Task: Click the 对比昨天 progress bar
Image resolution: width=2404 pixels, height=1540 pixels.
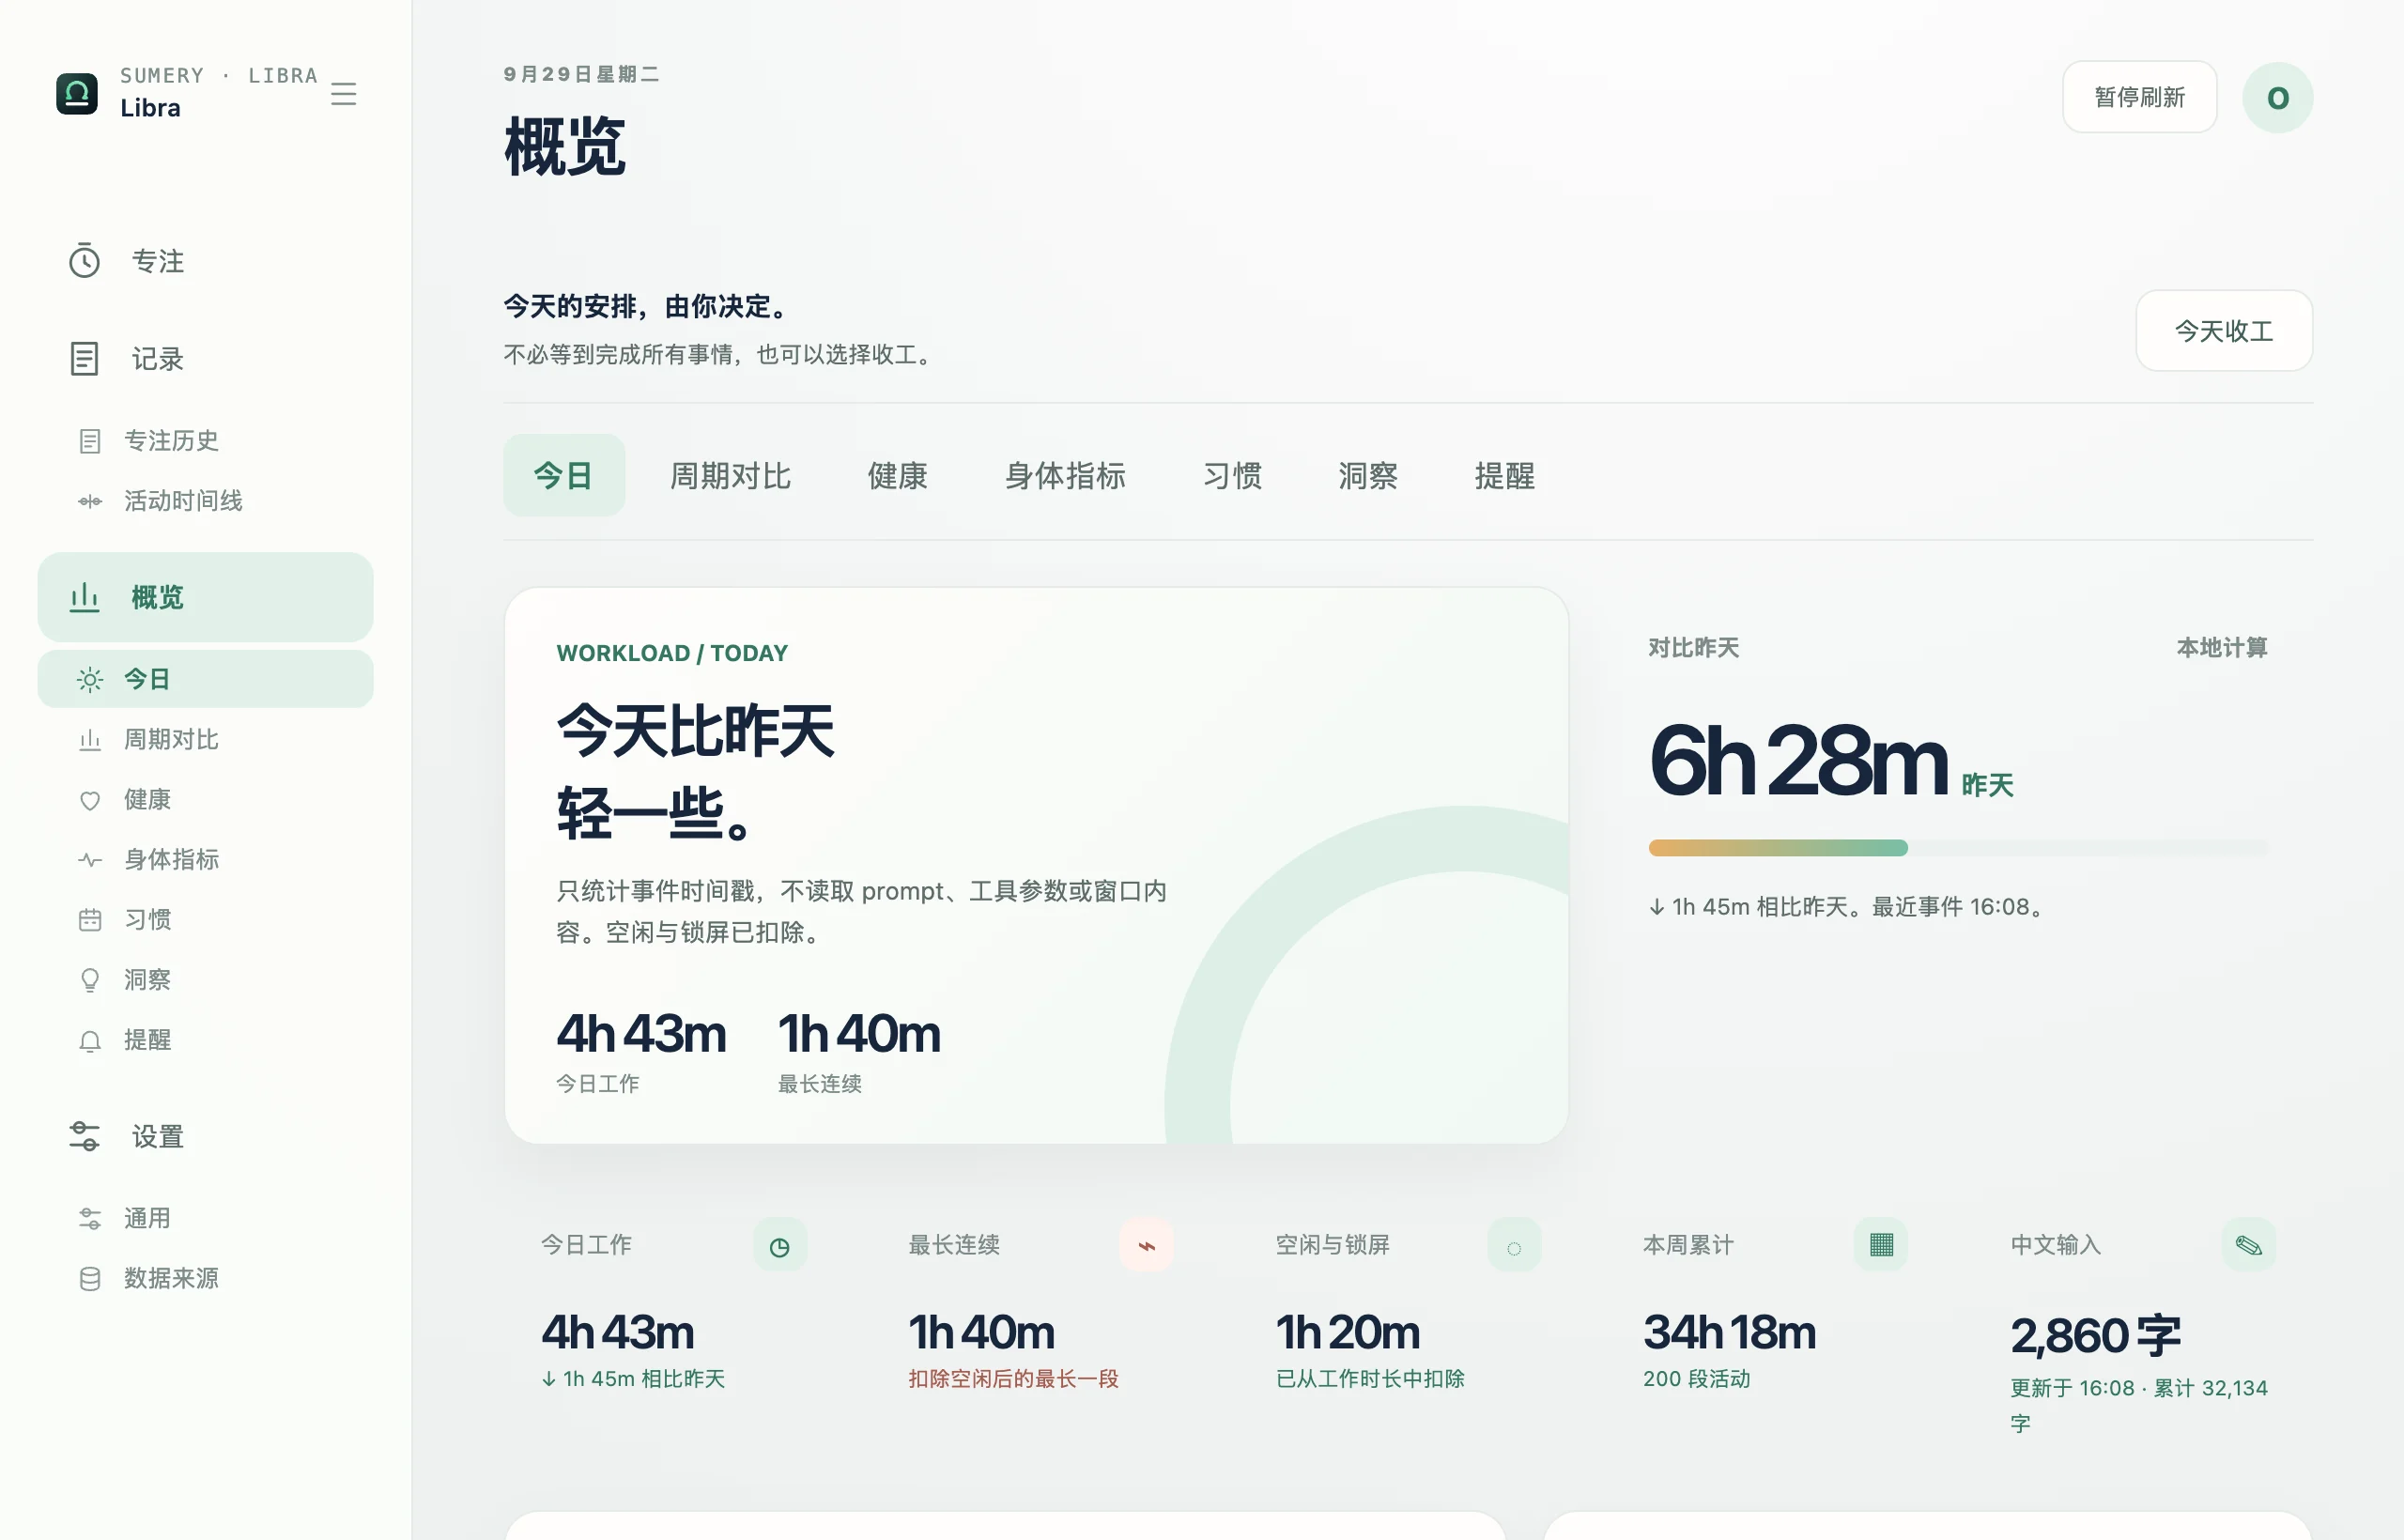Action: [x=1958, y=848]
